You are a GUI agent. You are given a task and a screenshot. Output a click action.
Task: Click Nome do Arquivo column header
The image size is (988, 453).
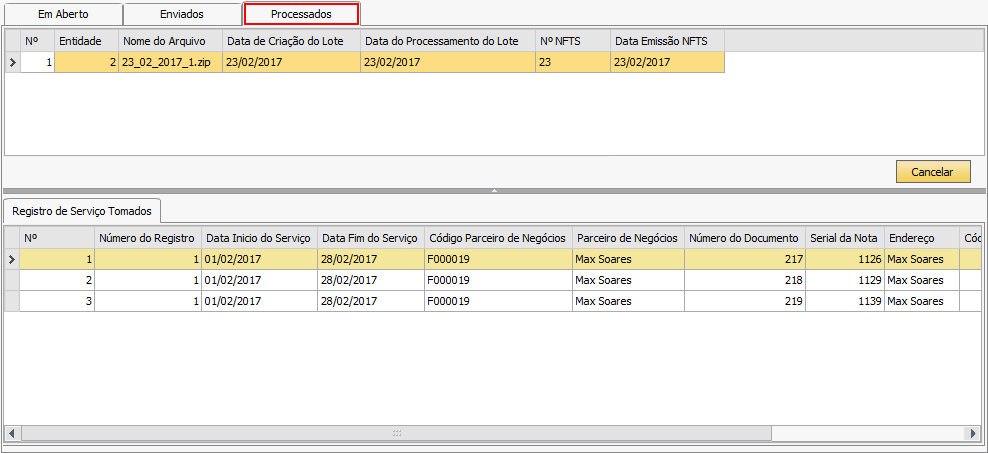click(170, 42)
